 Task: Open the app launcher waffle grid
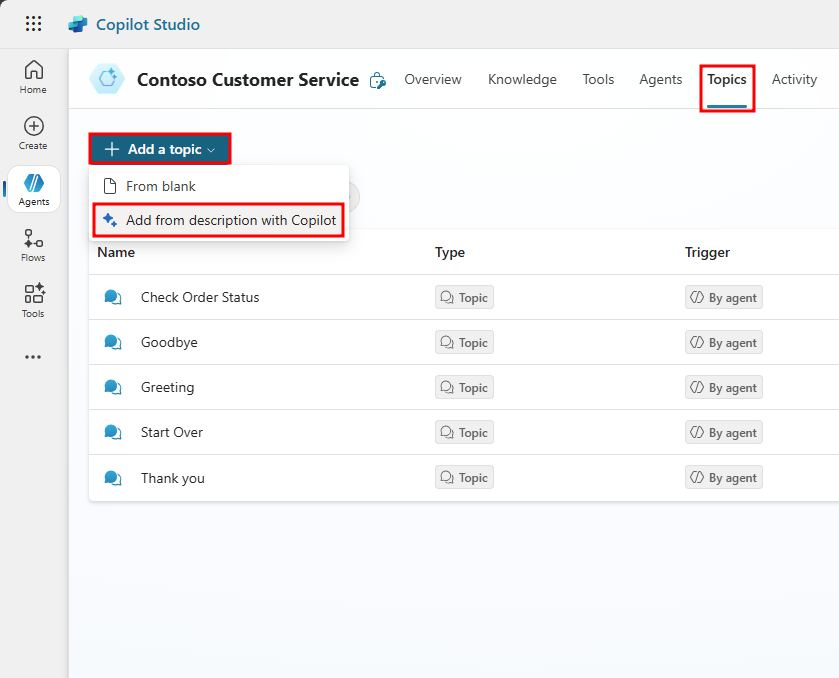[33, 24]
